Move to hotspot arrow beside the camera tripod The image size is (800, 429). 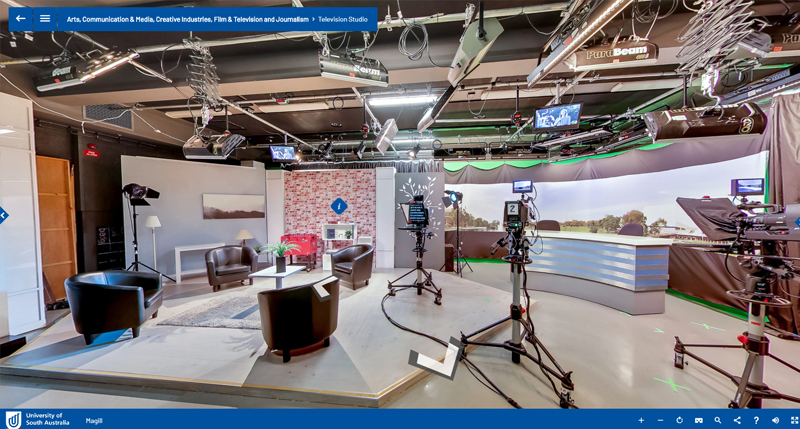click(x=438, y=358)
